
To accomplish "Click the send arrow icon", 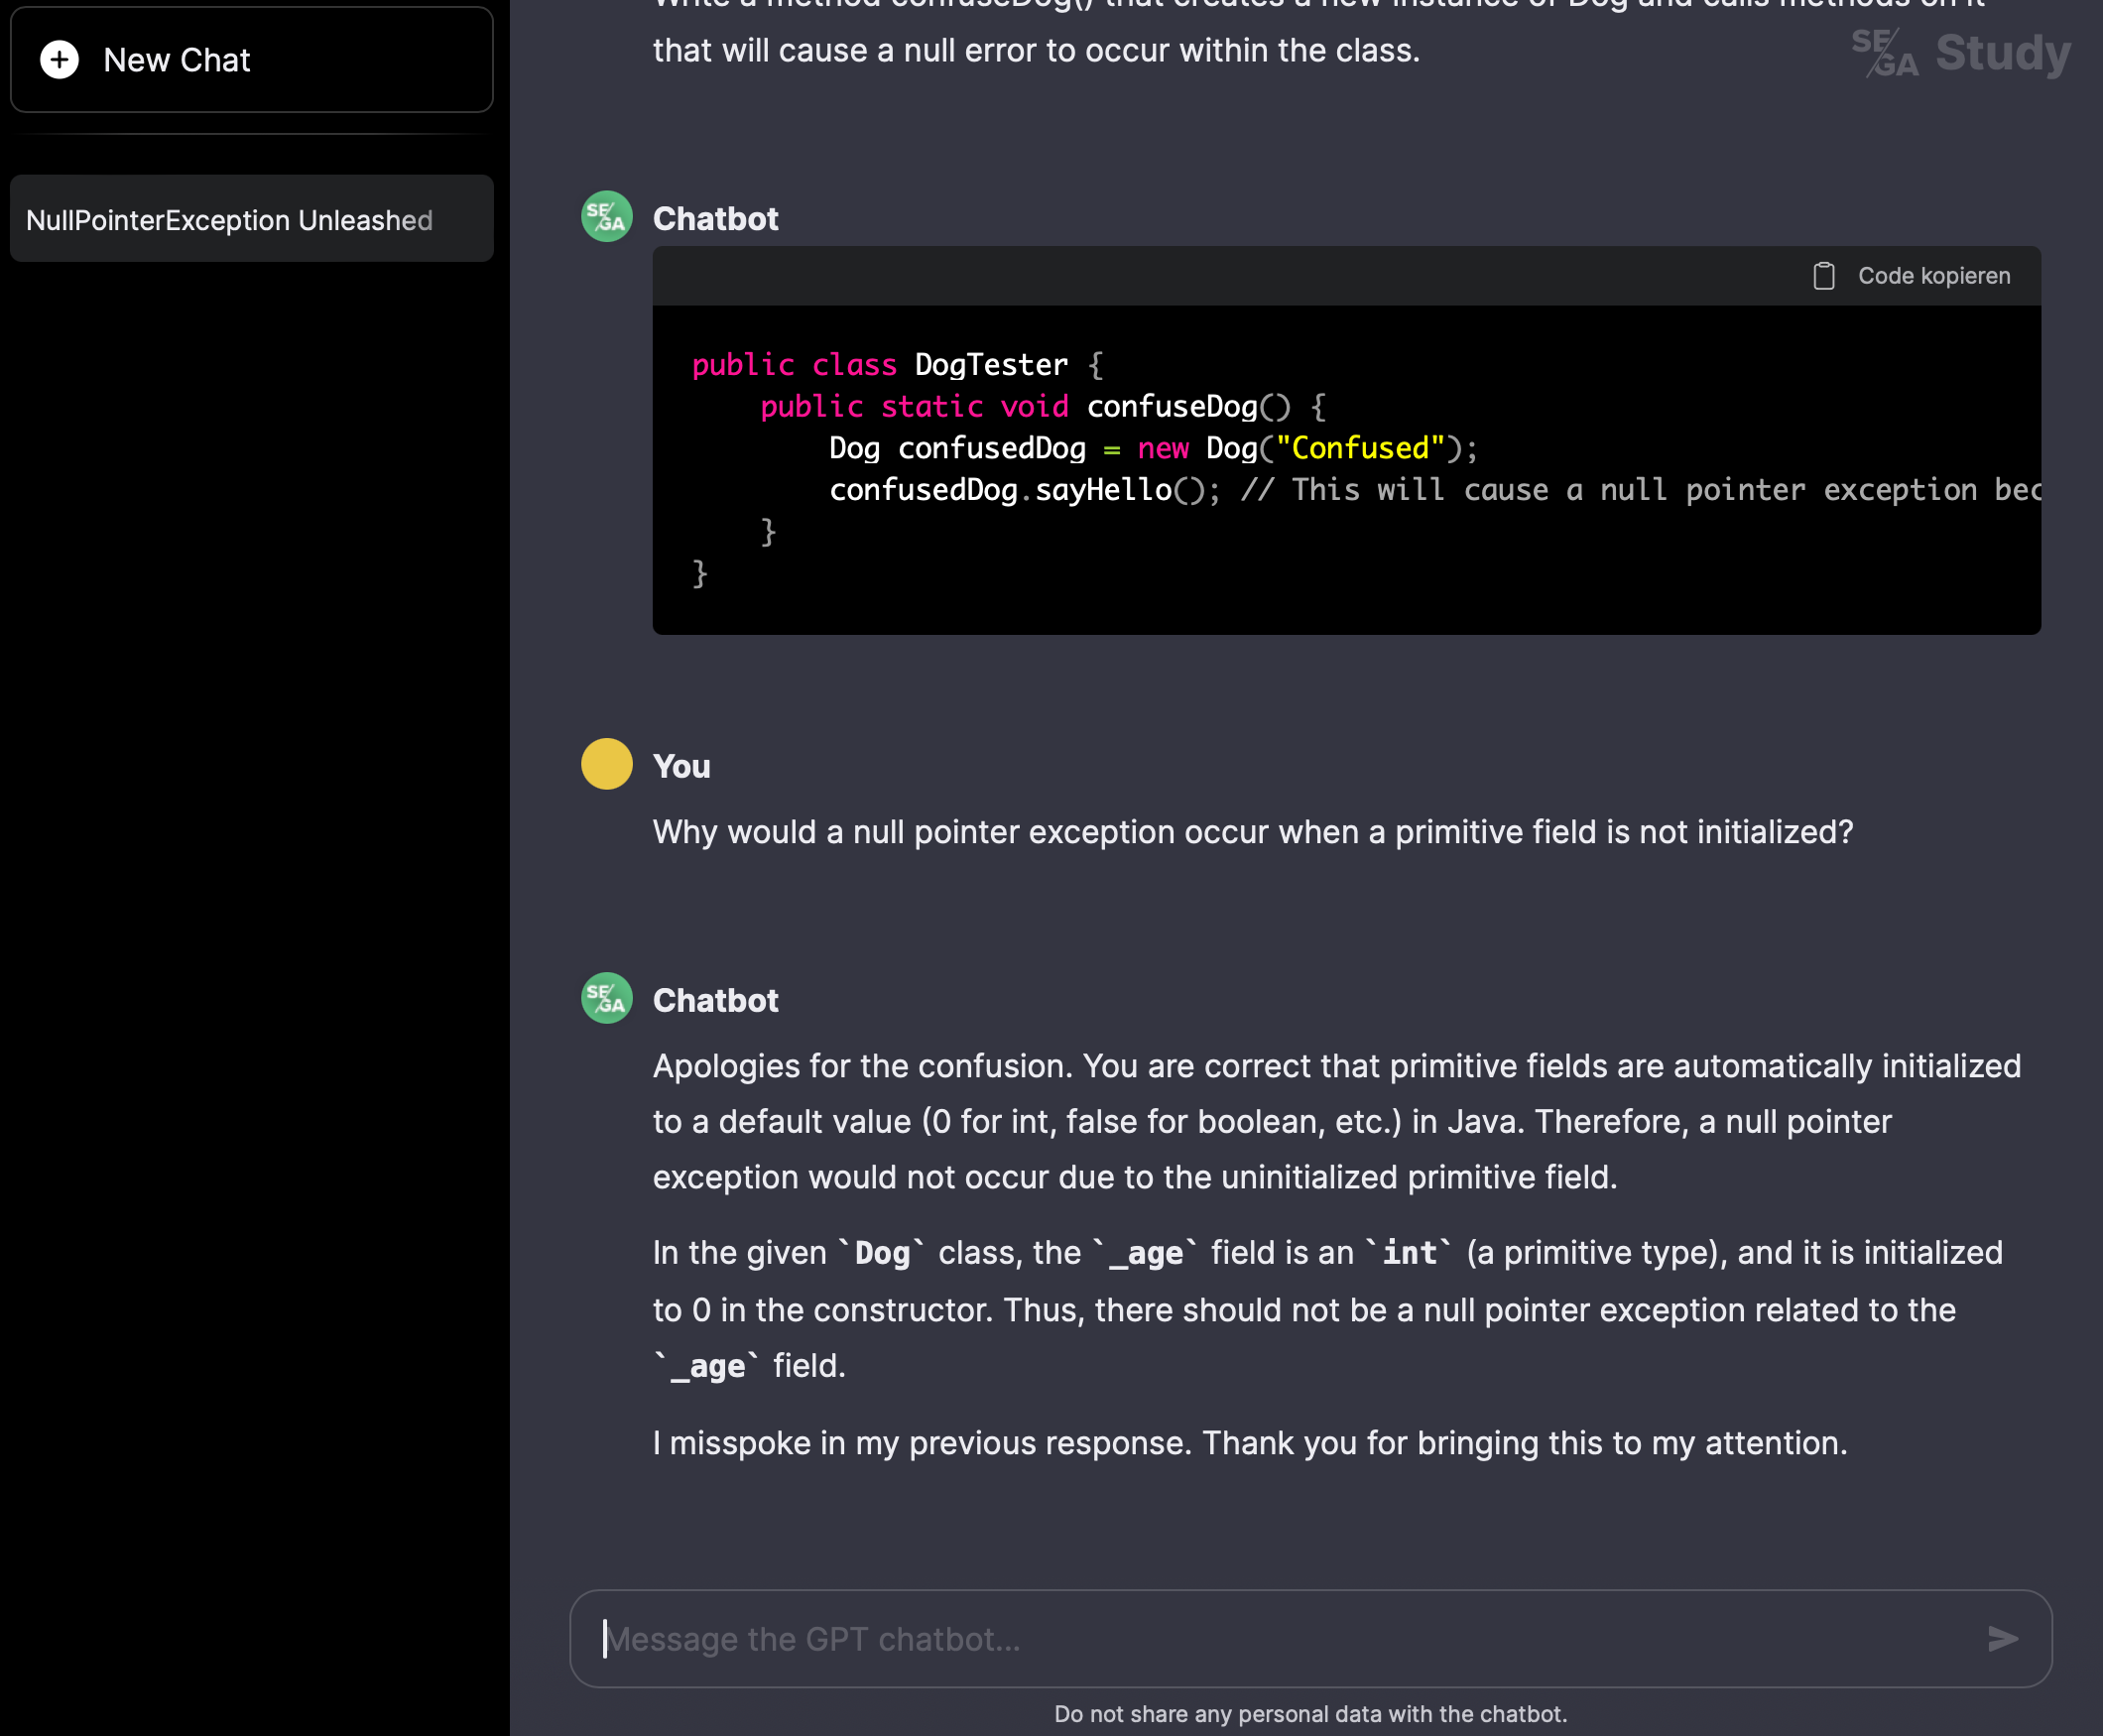I will (2002, 1638).
